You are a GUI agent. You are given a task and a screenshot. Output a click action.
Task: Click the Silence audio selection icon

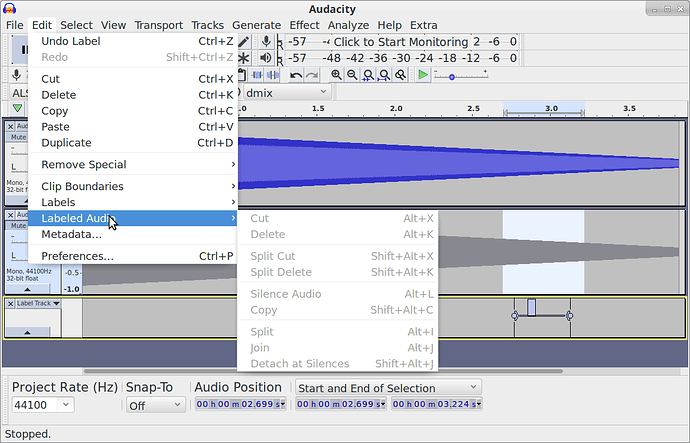[273, 75]
